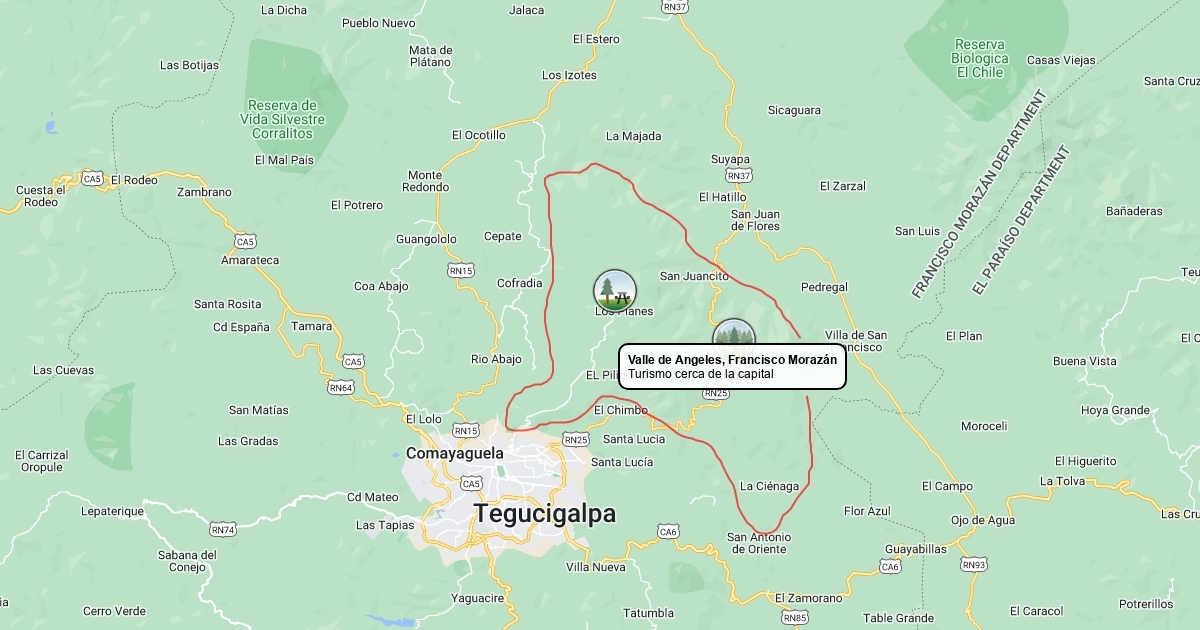Click the CA6 road shield near Guayabillas

(x=890, y=567)
